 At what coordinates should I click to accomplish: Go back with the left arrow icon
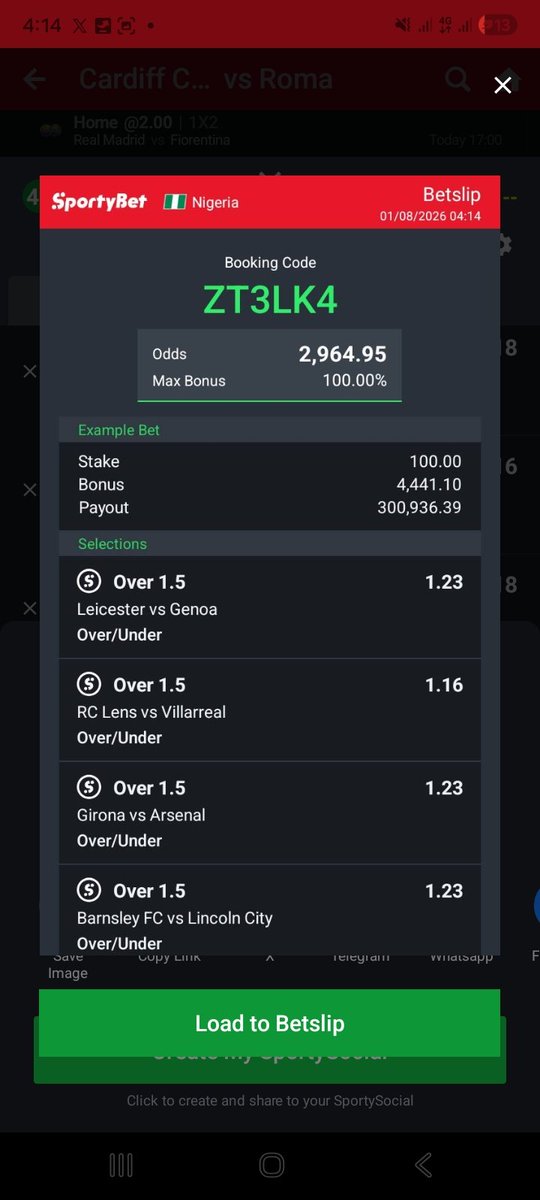coord(34,80)
